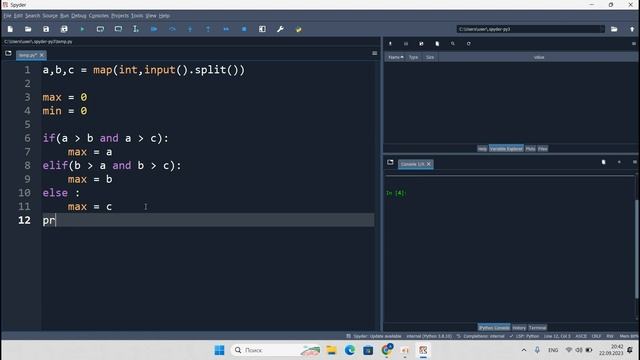Image resolution: width=640 pixels, height=360 pixels.
Task: Open a file using the folder icon
Action: (x=28, y=29)
